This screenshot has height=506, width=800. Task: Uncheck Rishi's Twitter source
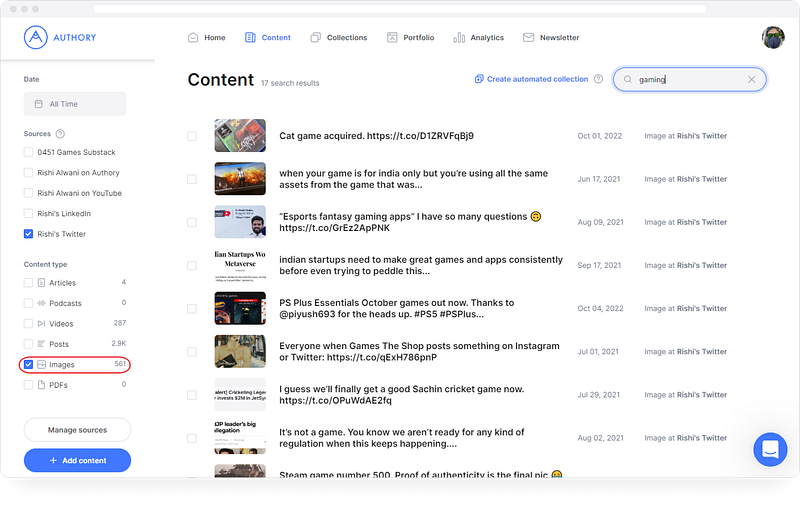[x=29, y=234]
